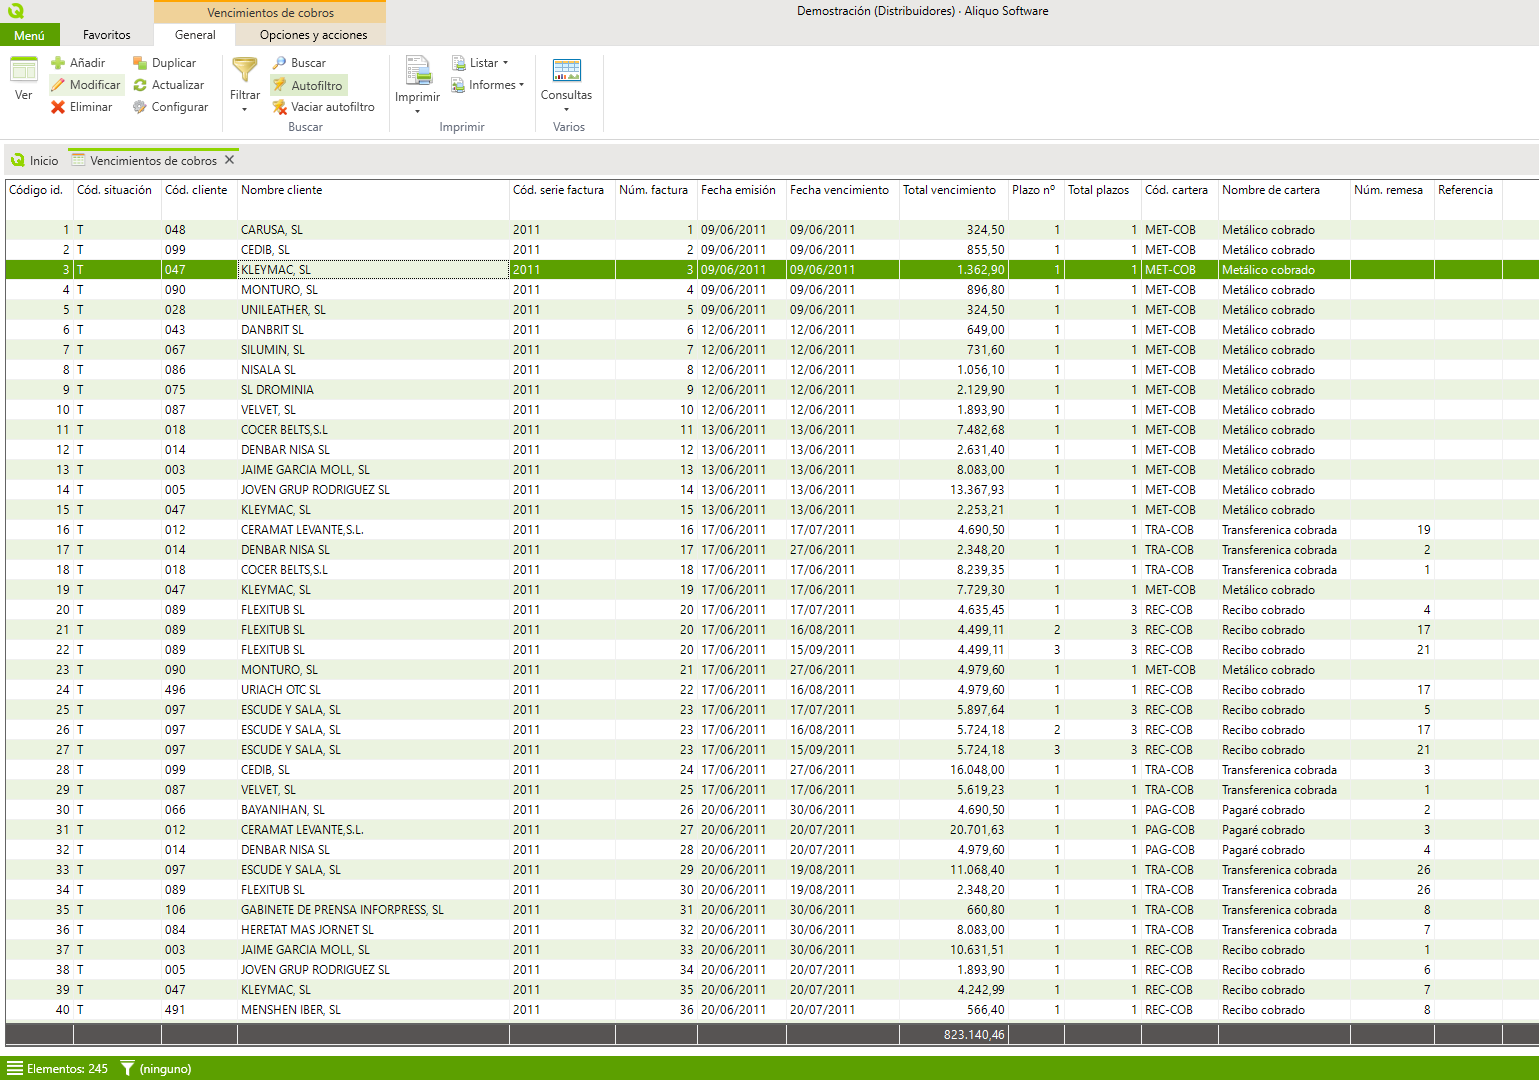Click the 823.140,46 summary total
Image resolution: width=1539 pixels, height=1080 pixels.
(x=954, y=1034)
